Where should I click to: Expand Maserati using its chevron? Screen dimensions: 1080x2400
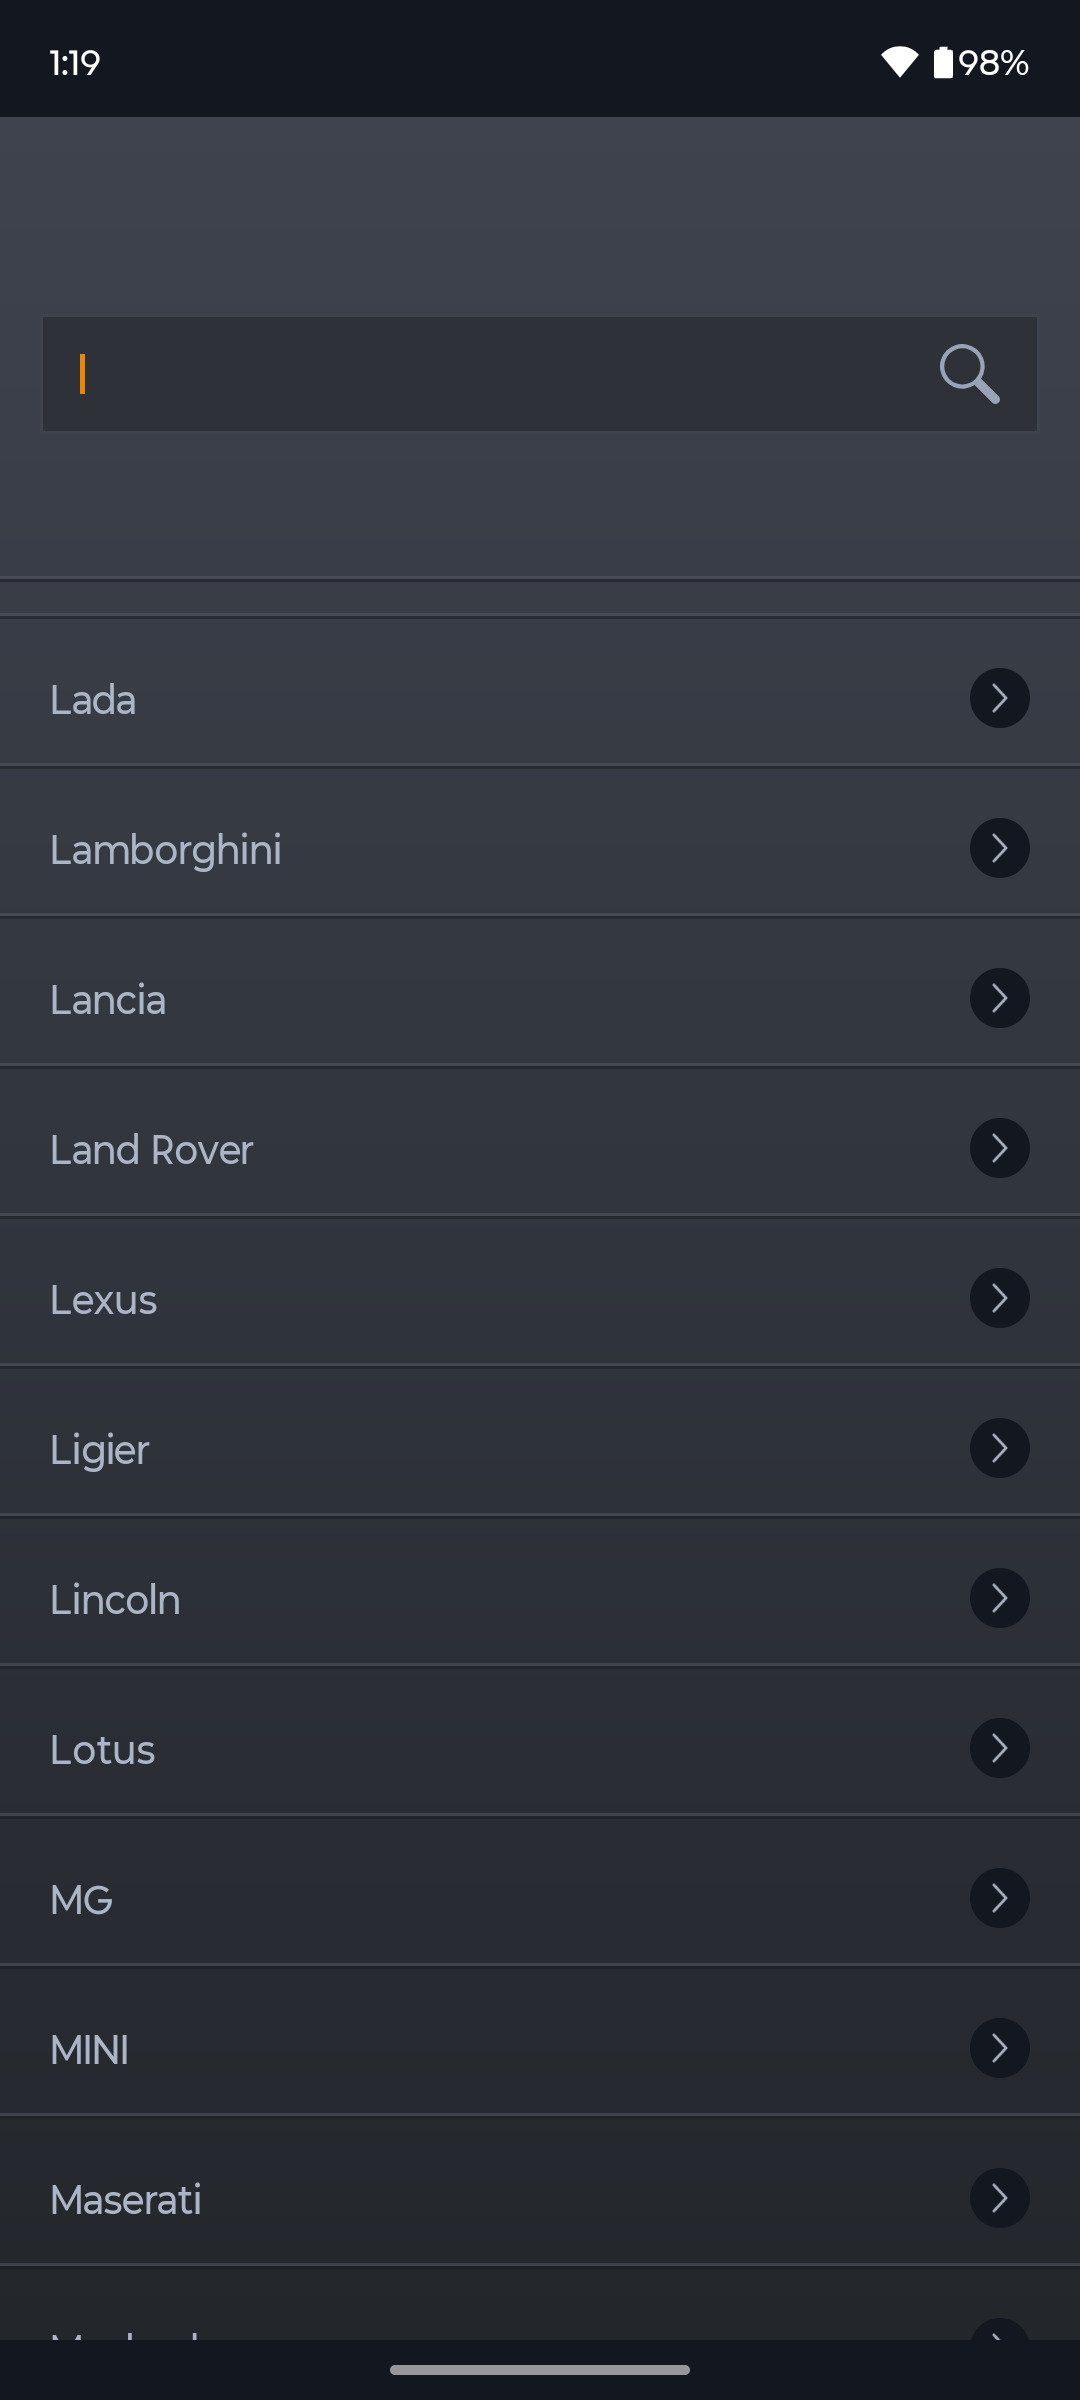[999, 2198]
